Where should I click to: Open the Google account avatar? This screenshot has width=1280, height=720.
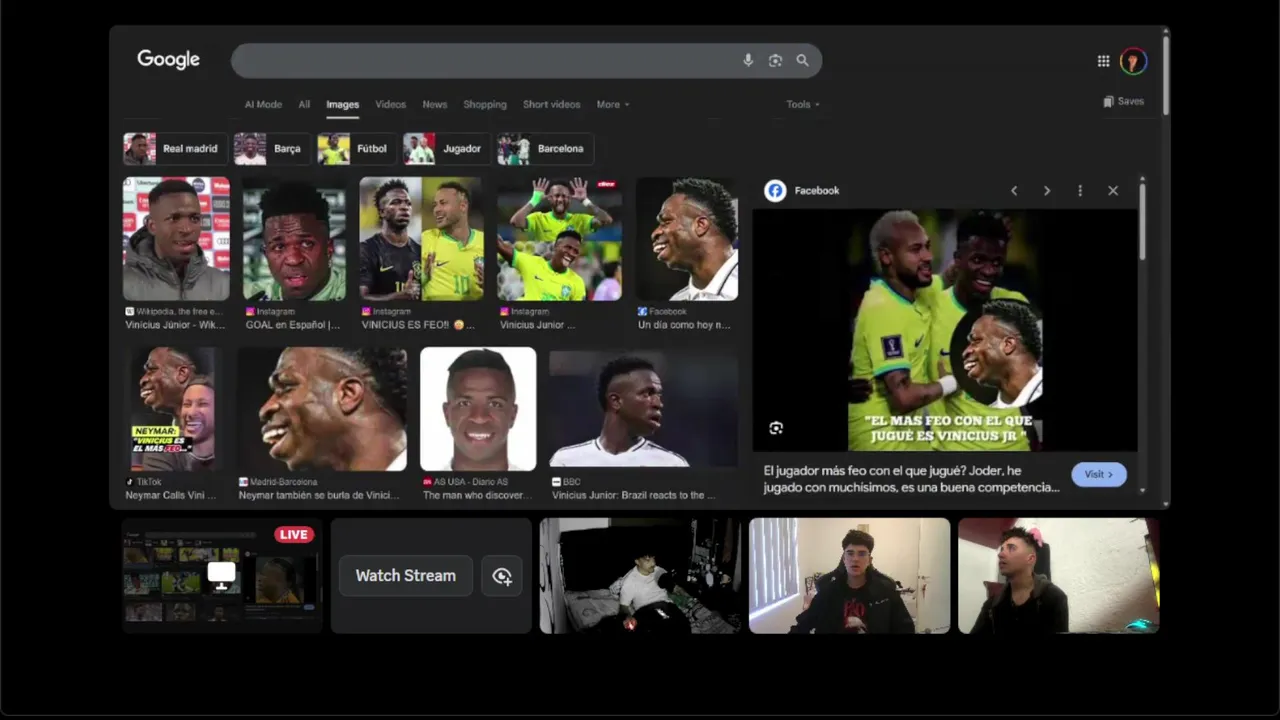(x=1133, y=61)
